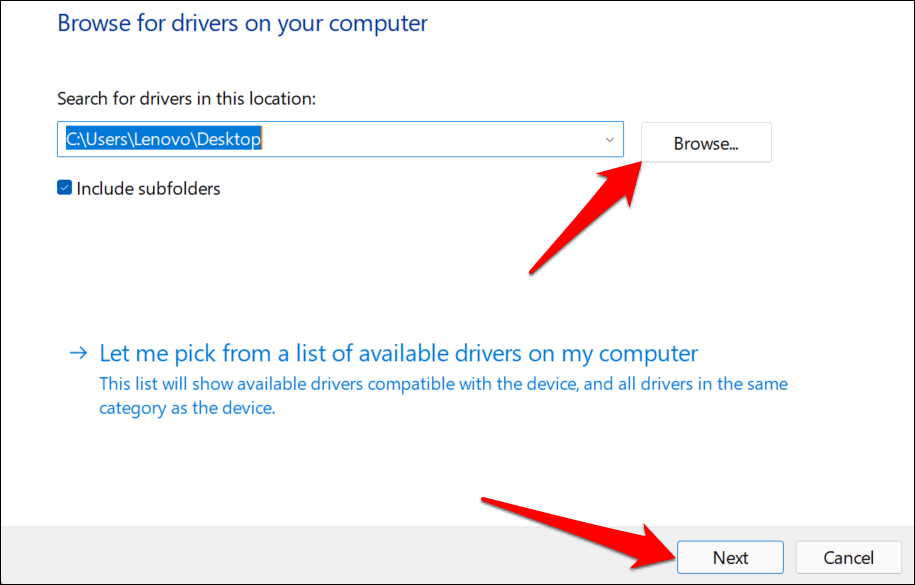Click the "Include subfolders" label text
The image size is (915, 585).
[148, 188]
